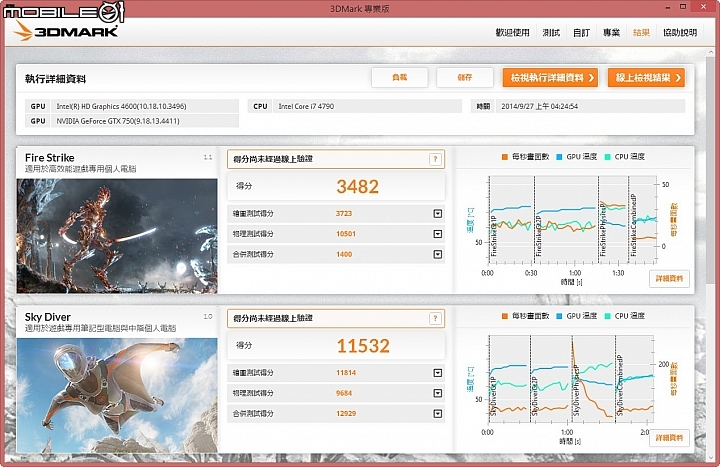Viewport: 720px width, 467px height.
Task: Expand Fire Strike combined score 1400
Action: pos(438,254)
